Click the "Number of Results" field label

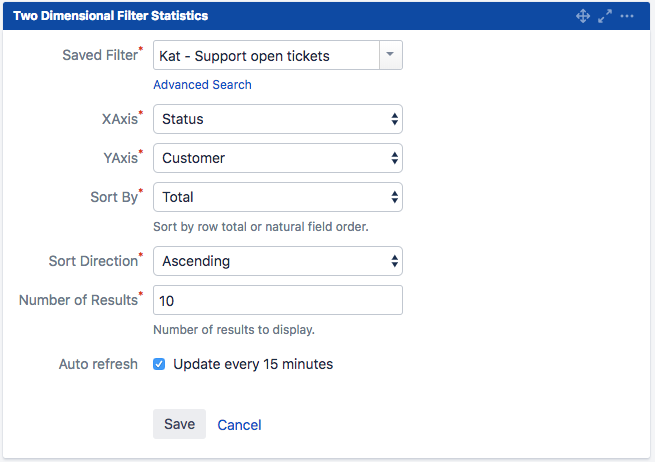point(78,300)
